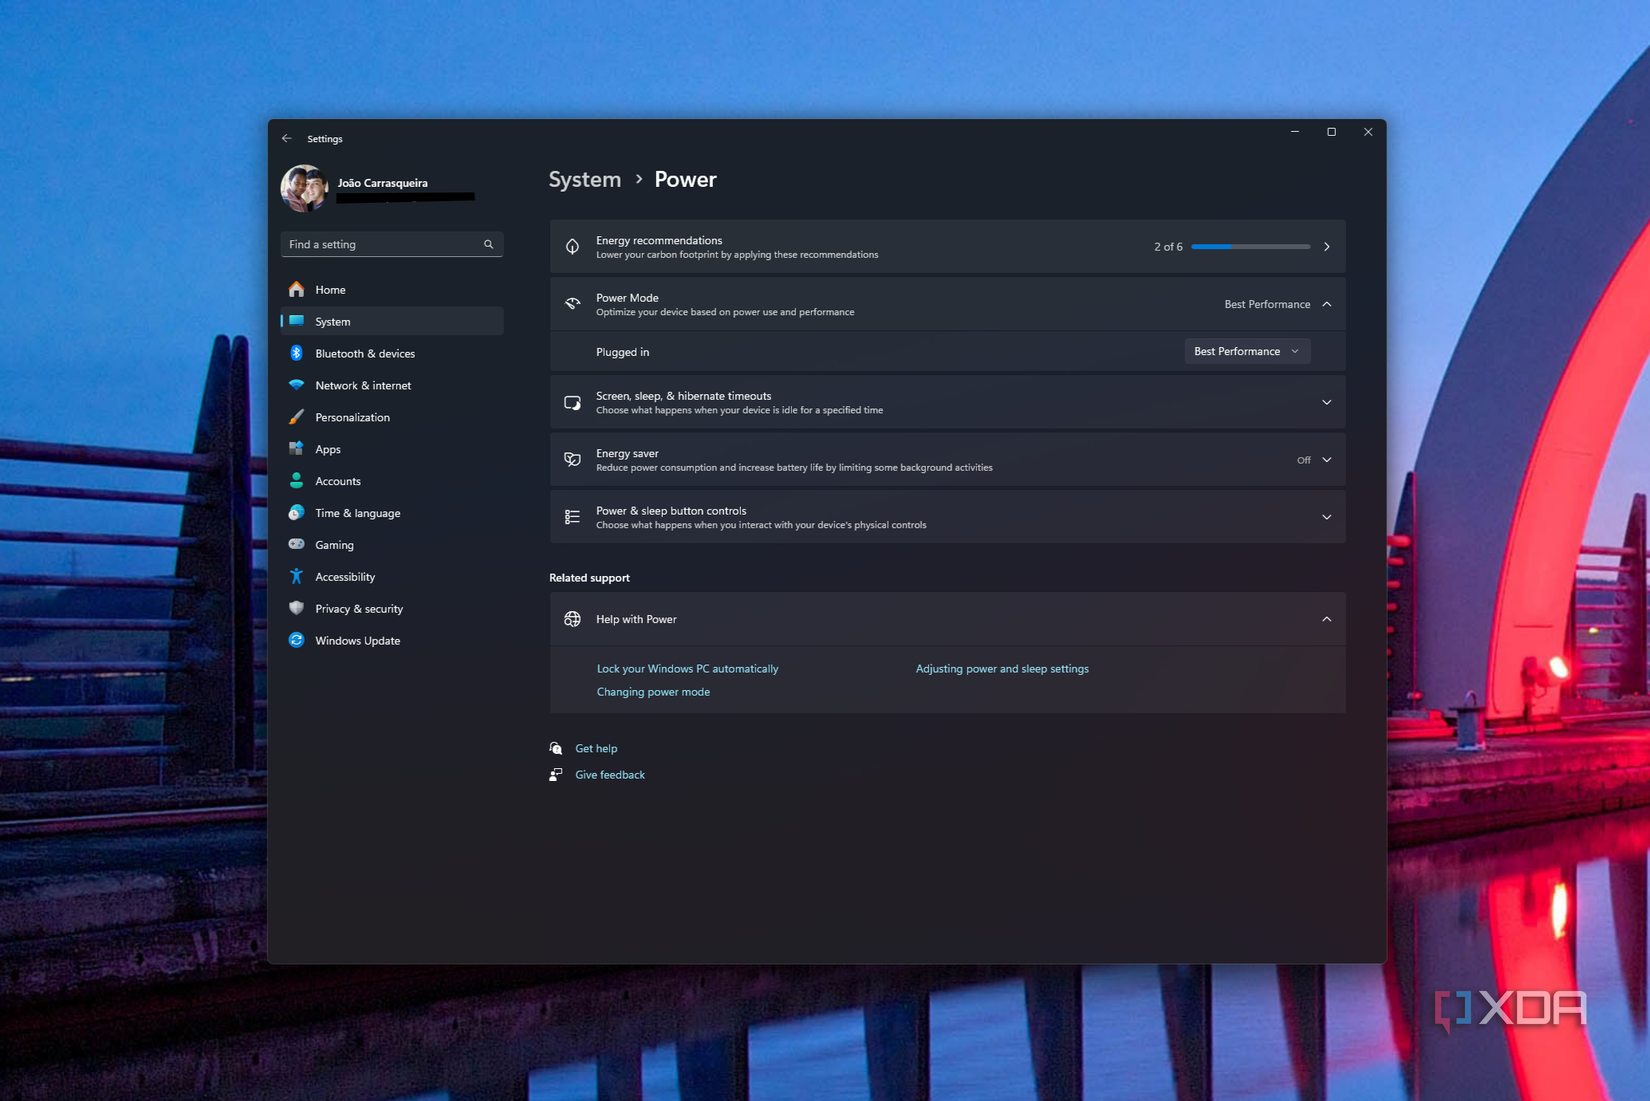Go to Windows Update section
1650x1101 pixels.
[357, 640]
